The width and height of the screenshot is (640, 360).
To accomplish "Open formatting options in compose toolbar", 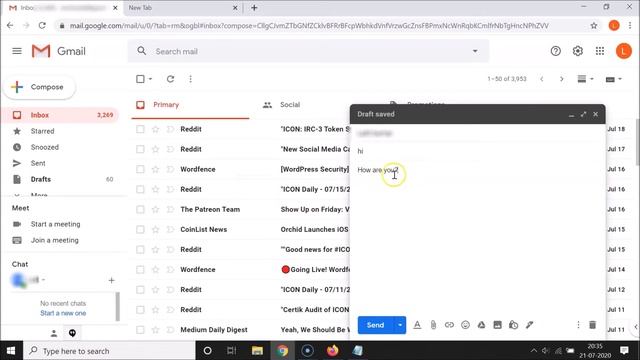I will coord(417,325).
